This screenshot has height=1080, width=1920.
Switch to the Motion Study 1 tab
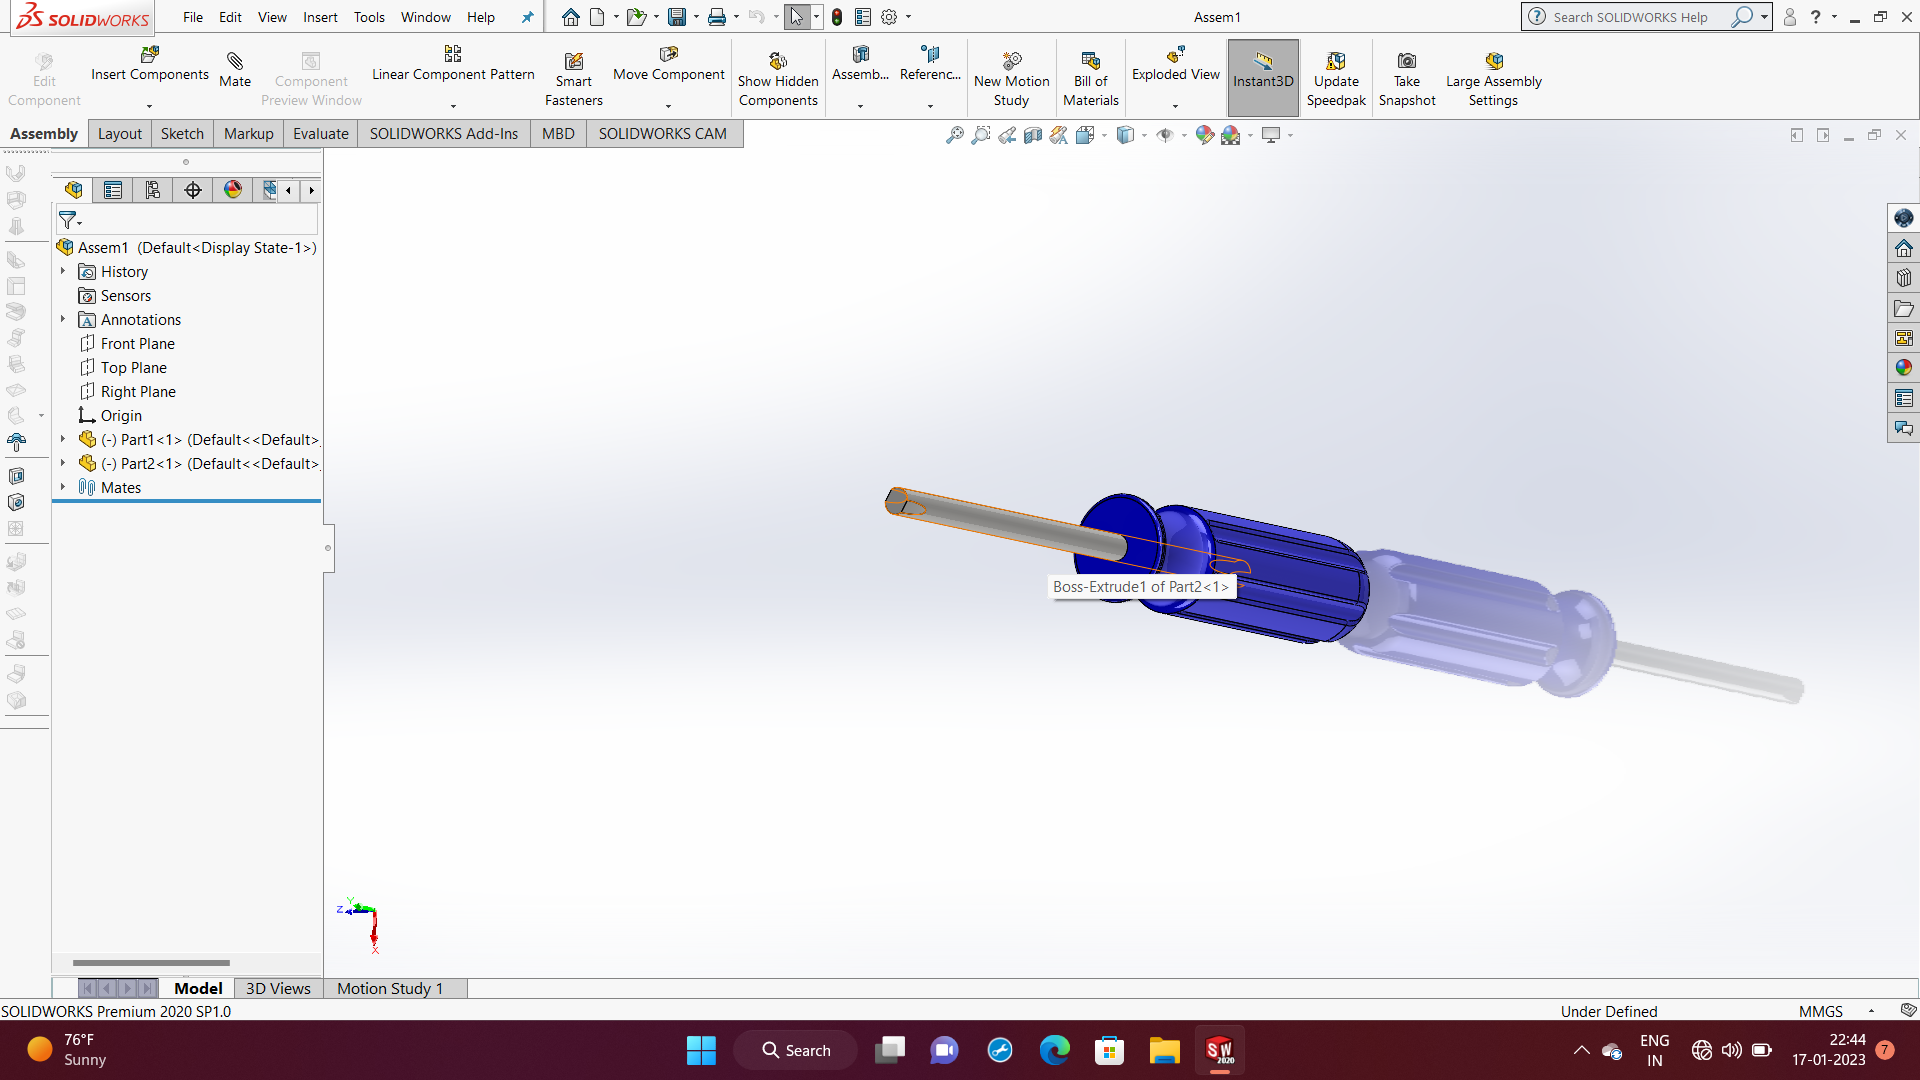(x=390, y=988)
